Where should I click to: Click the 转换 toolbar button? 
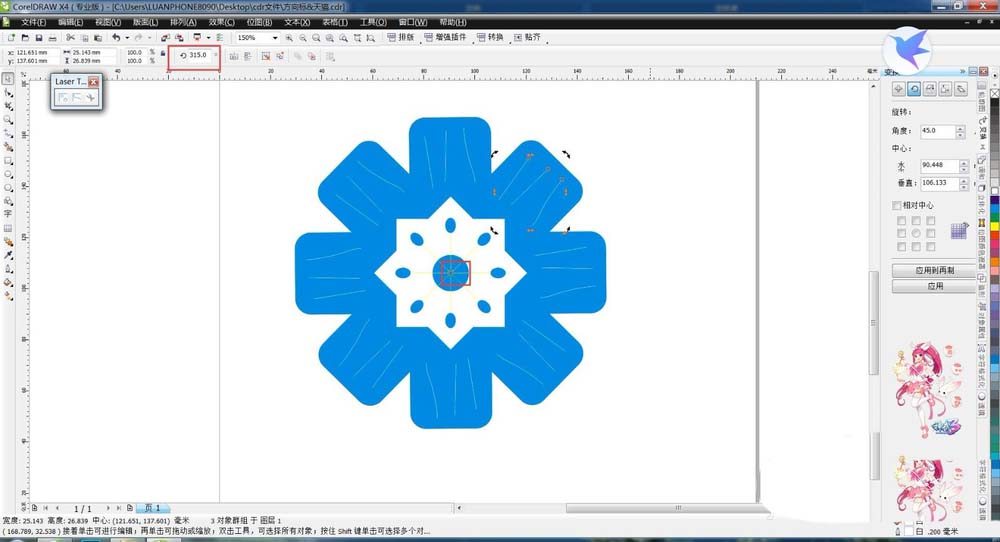click(x=490, y=38)
